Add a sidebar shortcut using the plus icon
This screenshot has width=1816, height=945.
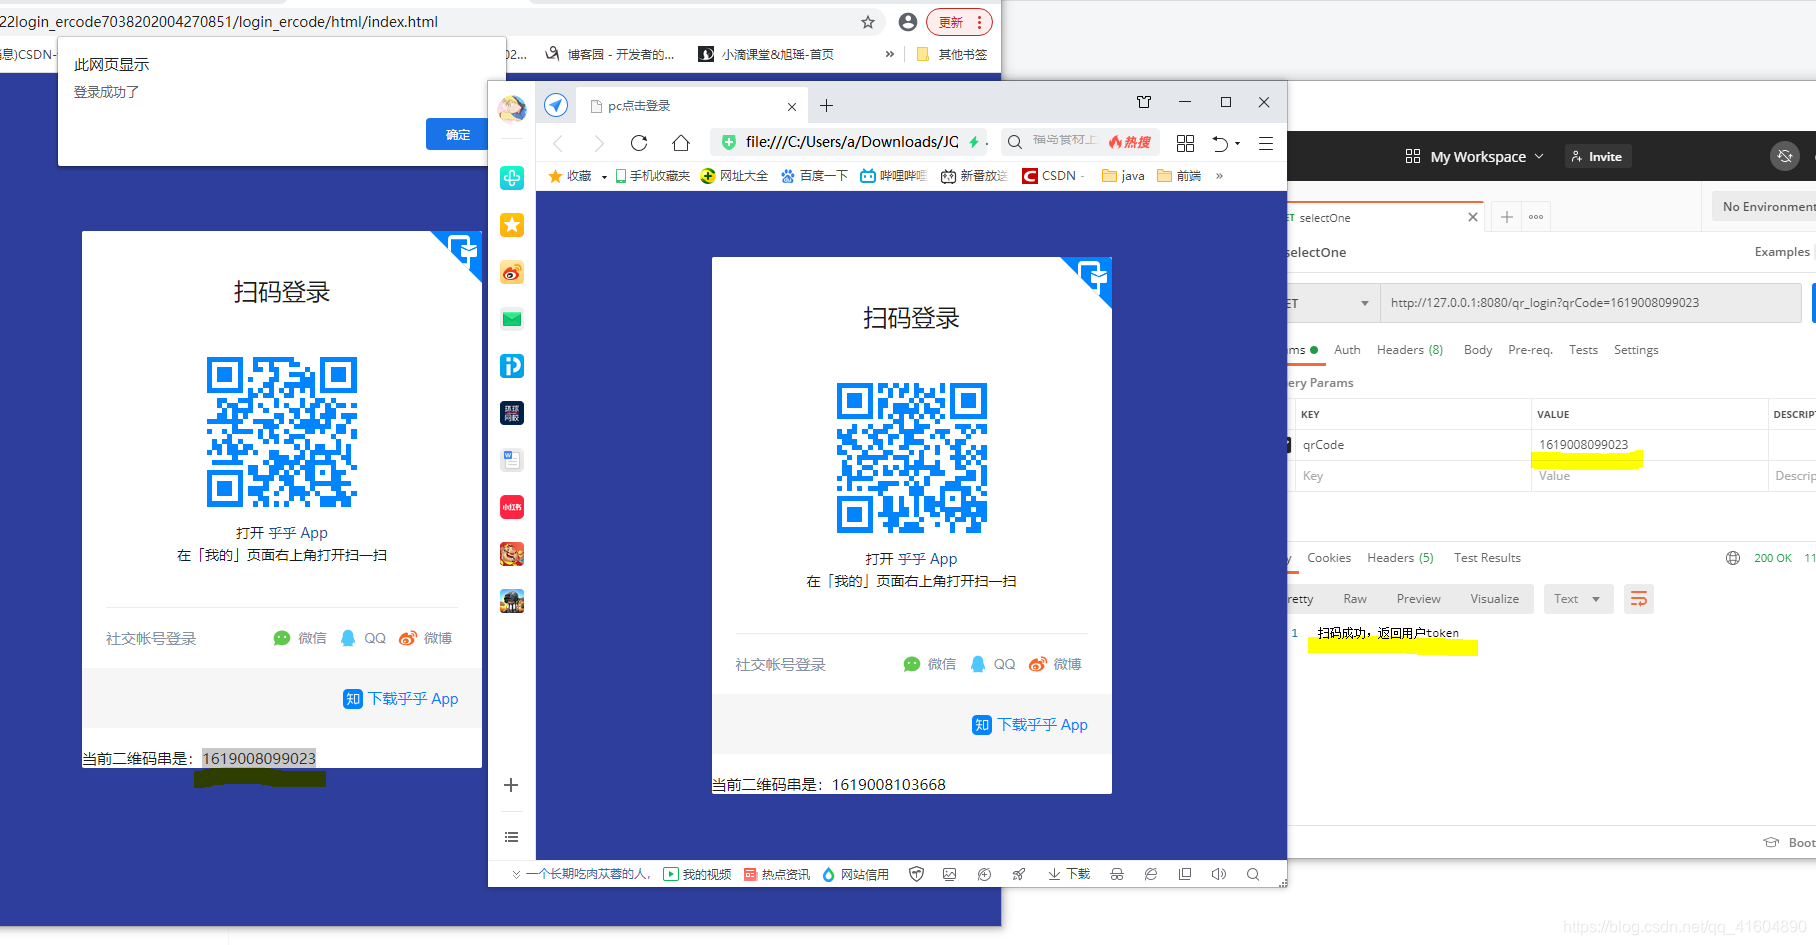point(511,785)
